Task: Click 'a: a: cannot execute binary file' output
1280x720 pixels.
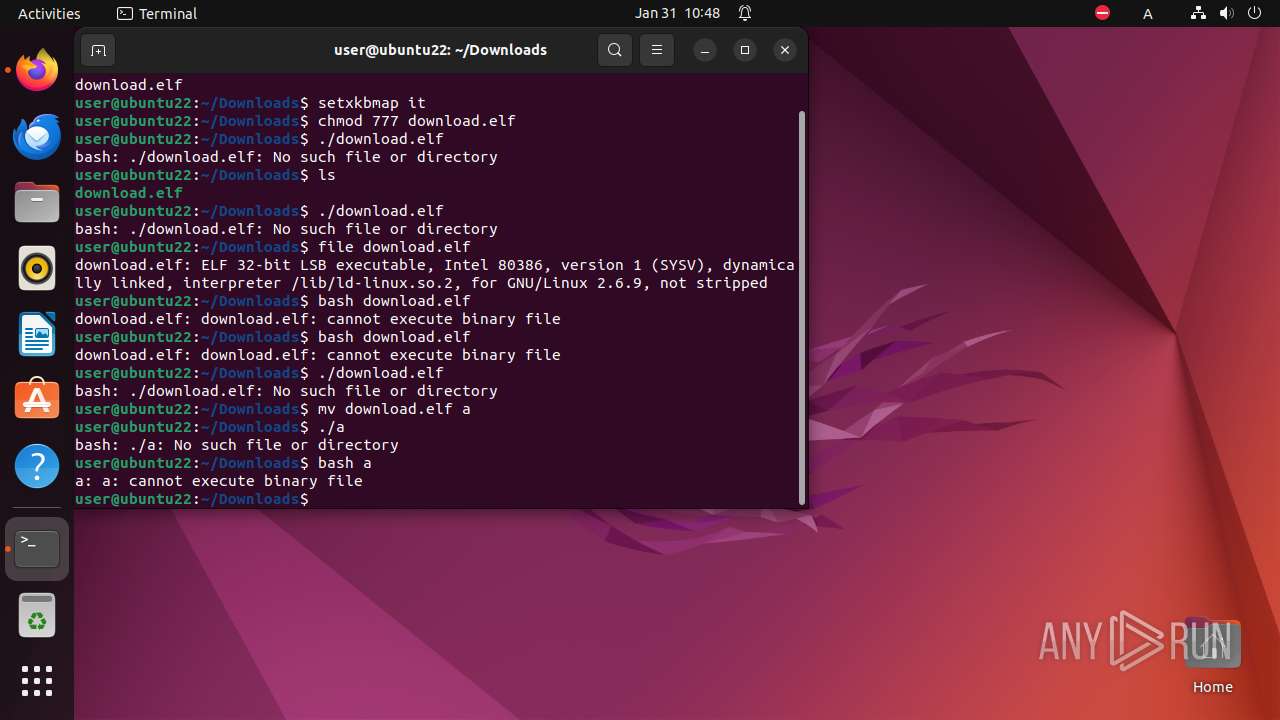Action: (219, 481)
